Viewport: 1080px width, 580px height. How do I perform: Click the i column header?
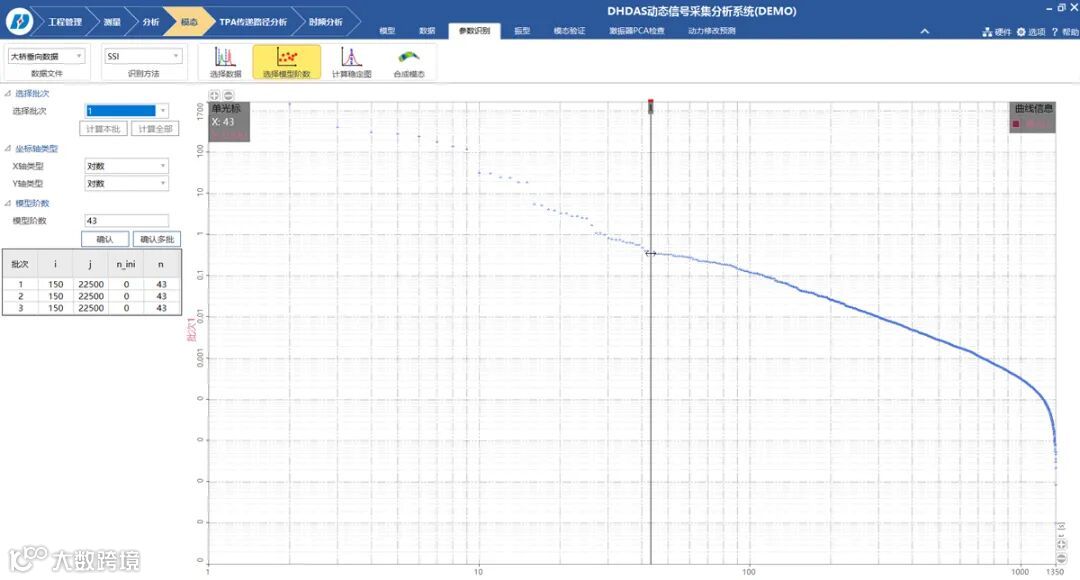coord(56,264)
